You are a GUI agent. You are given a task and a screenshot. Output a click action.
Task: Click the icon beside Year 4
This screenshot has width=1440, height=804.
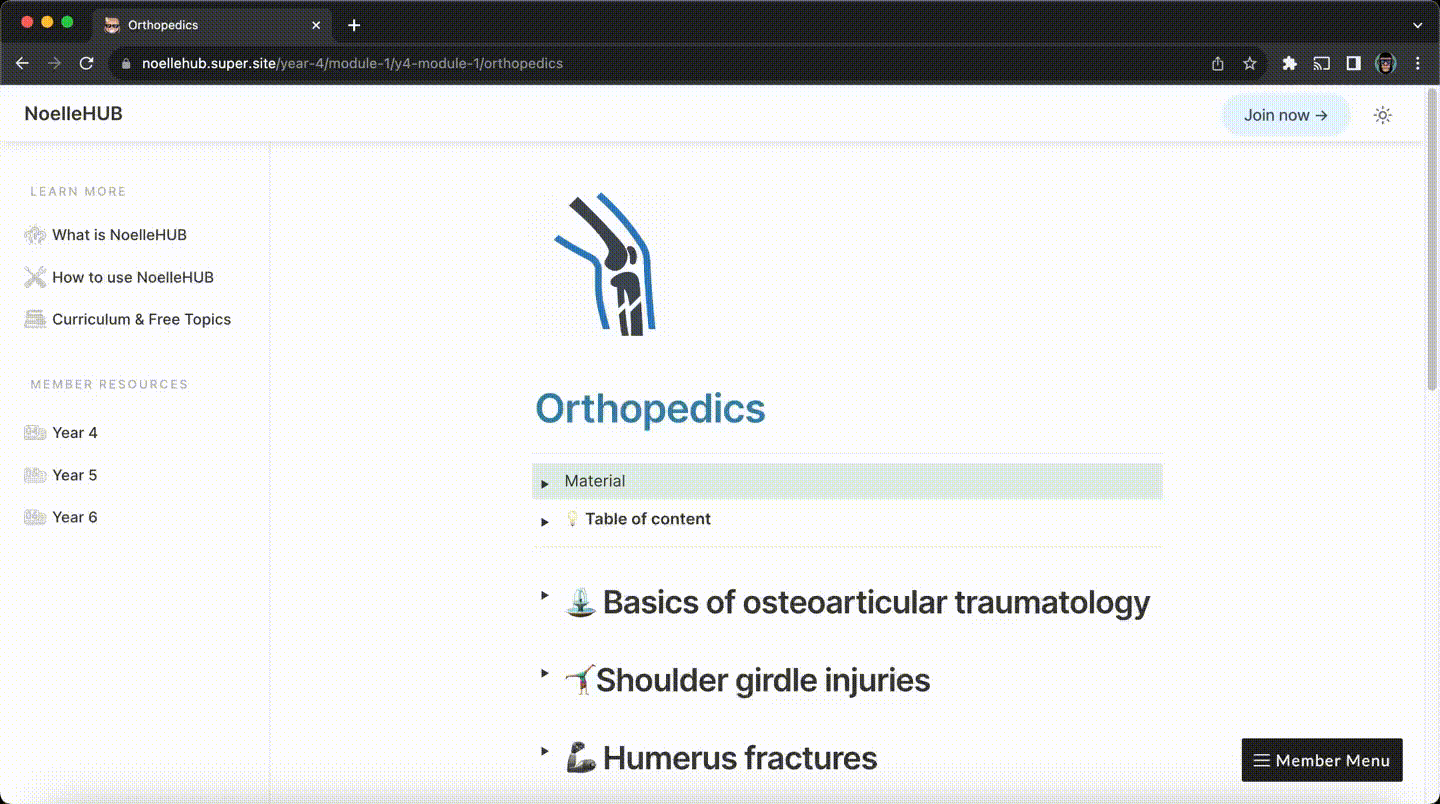tap(35, 433)
